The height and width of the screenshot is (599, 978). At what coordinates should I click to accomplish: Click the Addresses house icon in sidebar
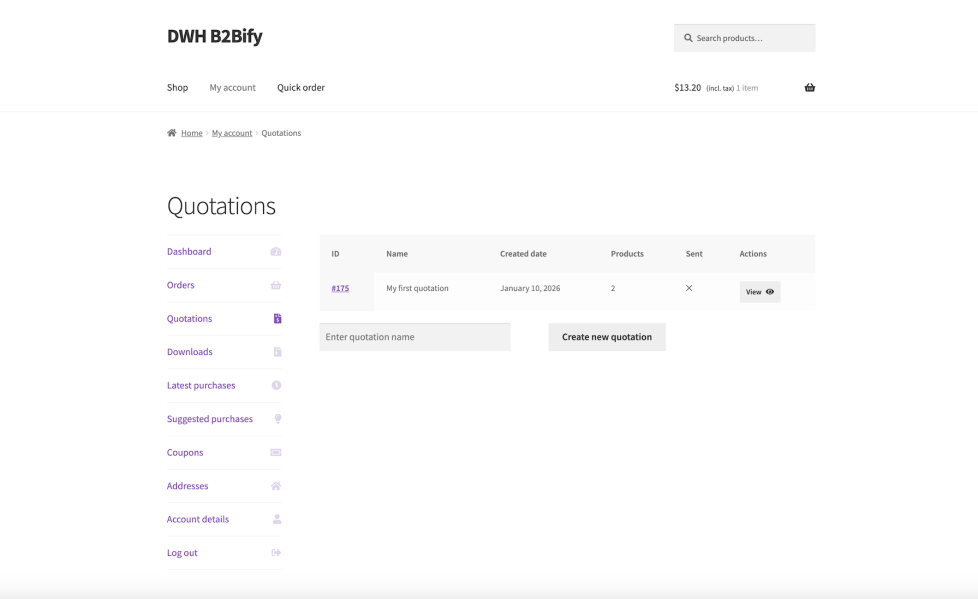click(276, 486)
